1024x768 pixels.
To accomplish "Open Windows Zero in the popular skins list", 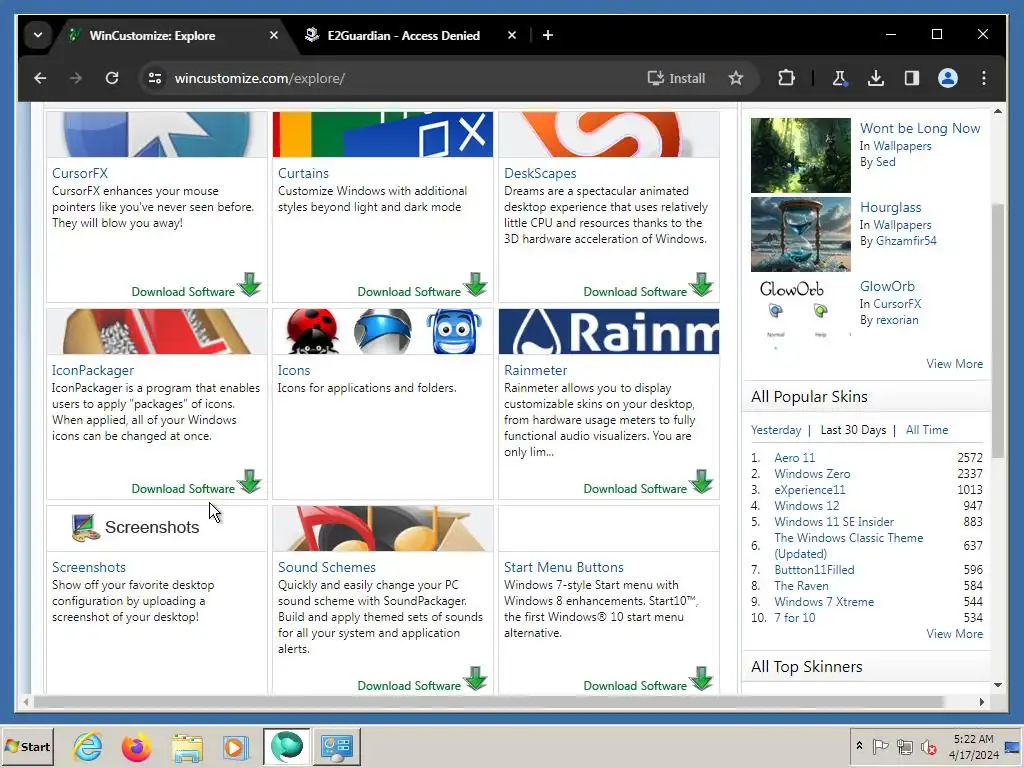I will [x=812, y=473].
